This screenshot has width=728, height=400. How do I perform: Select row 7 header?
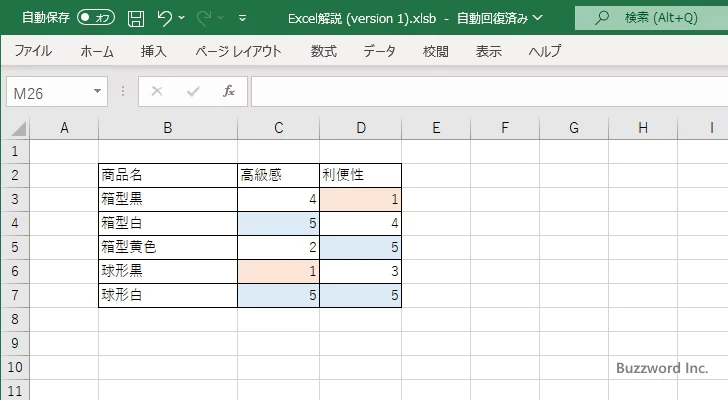(15, 295)
